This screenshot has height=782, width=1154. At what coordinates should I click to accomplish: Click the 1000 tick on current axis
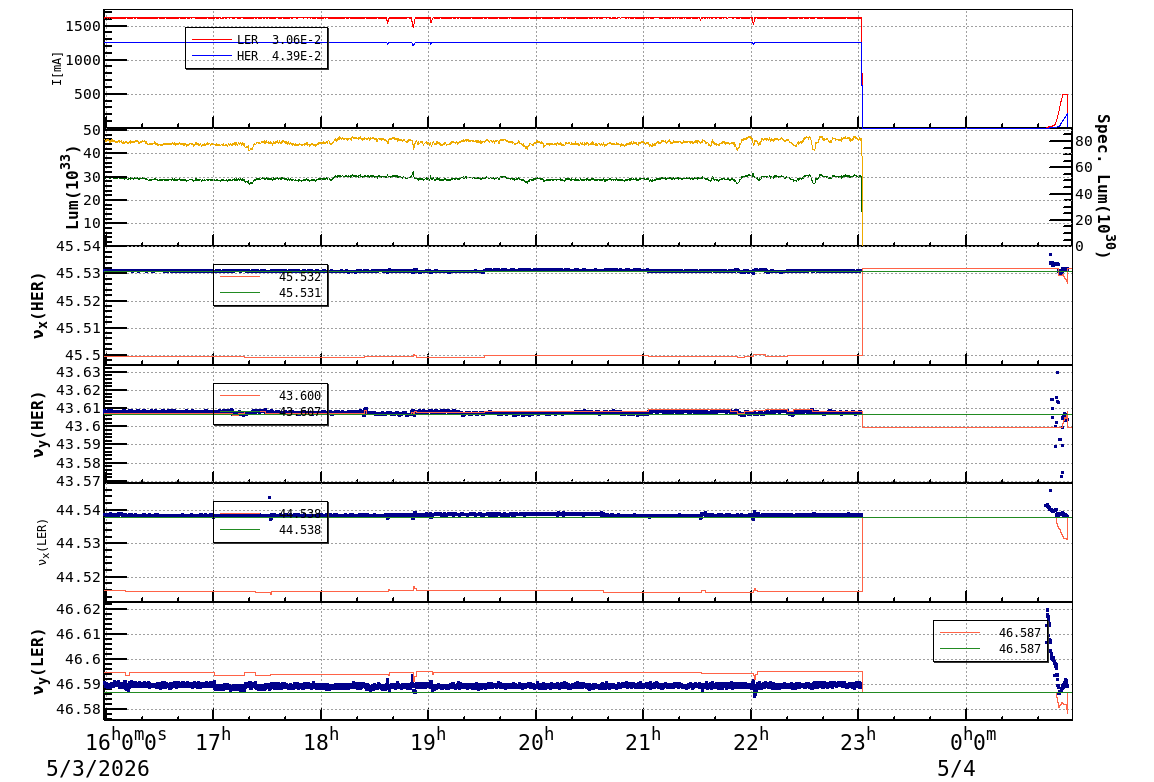click(82, 60)
